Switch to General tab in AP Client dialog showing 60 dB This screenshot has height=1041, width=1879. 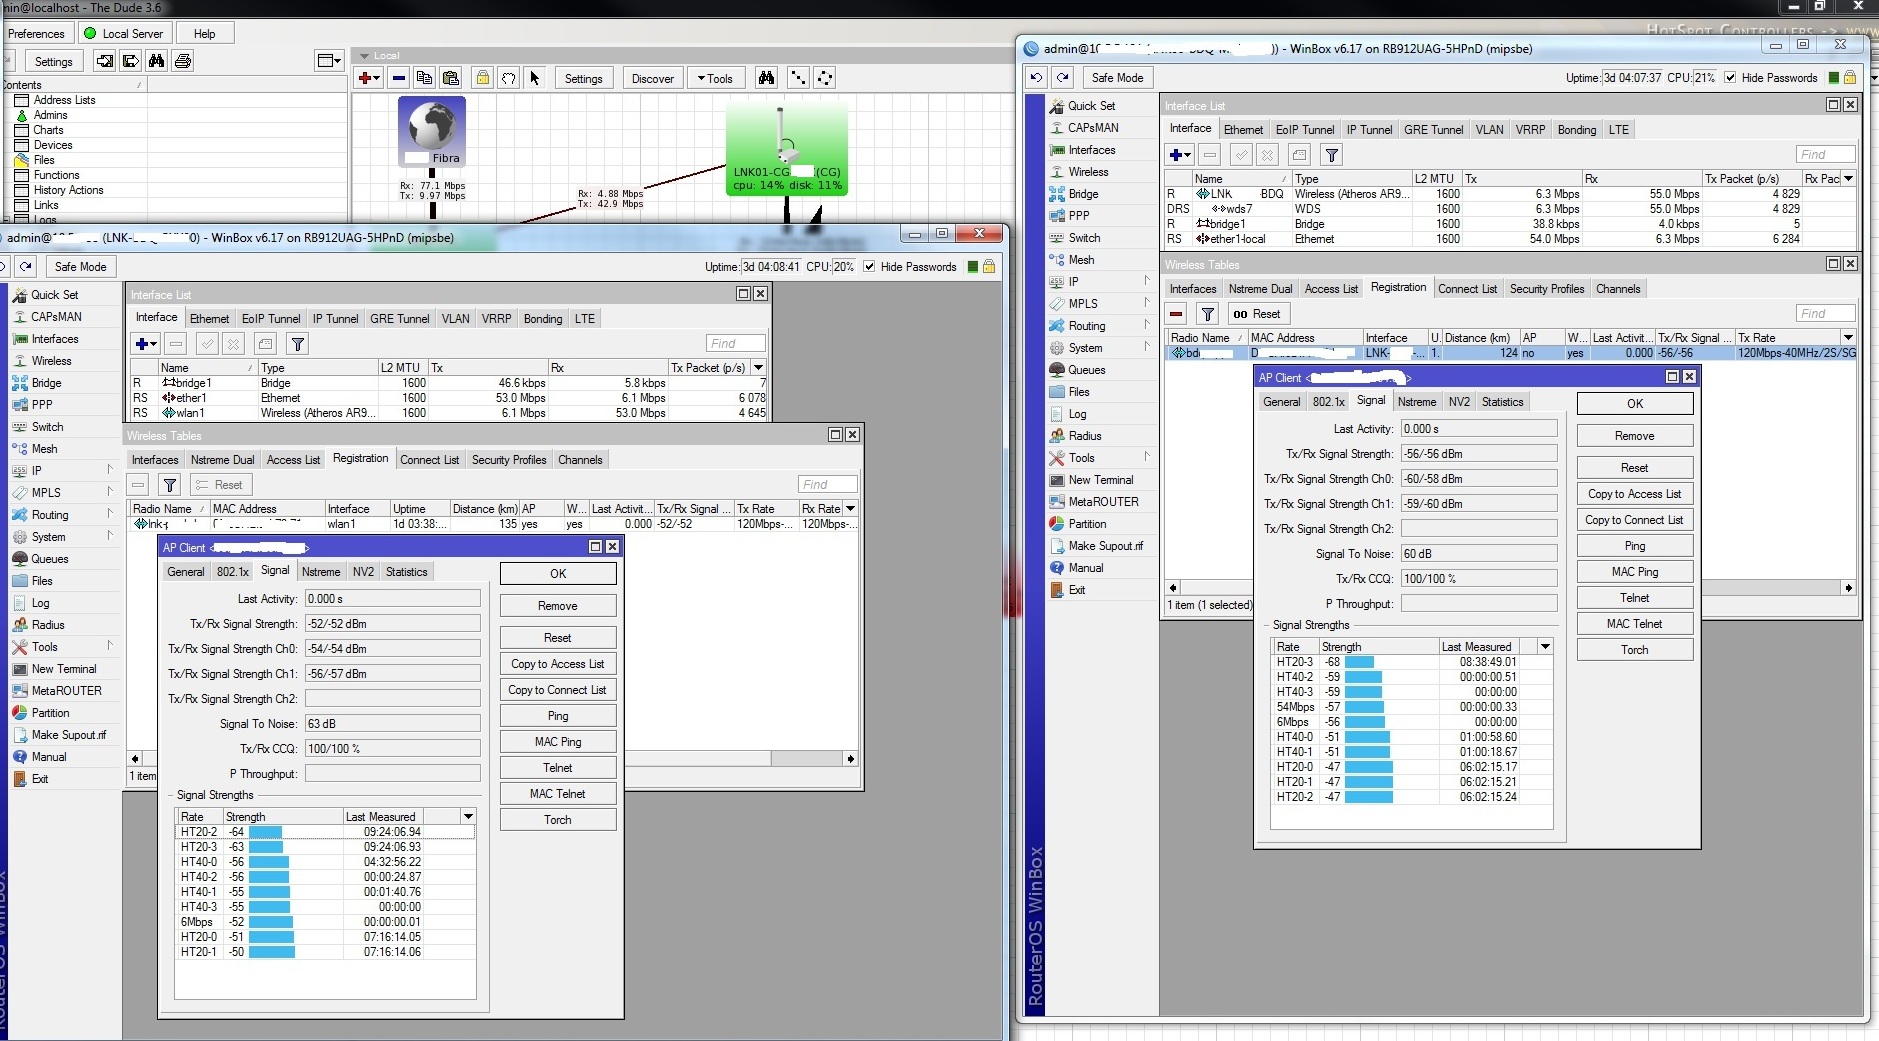pyautogui.click(x=1281, y=402)
